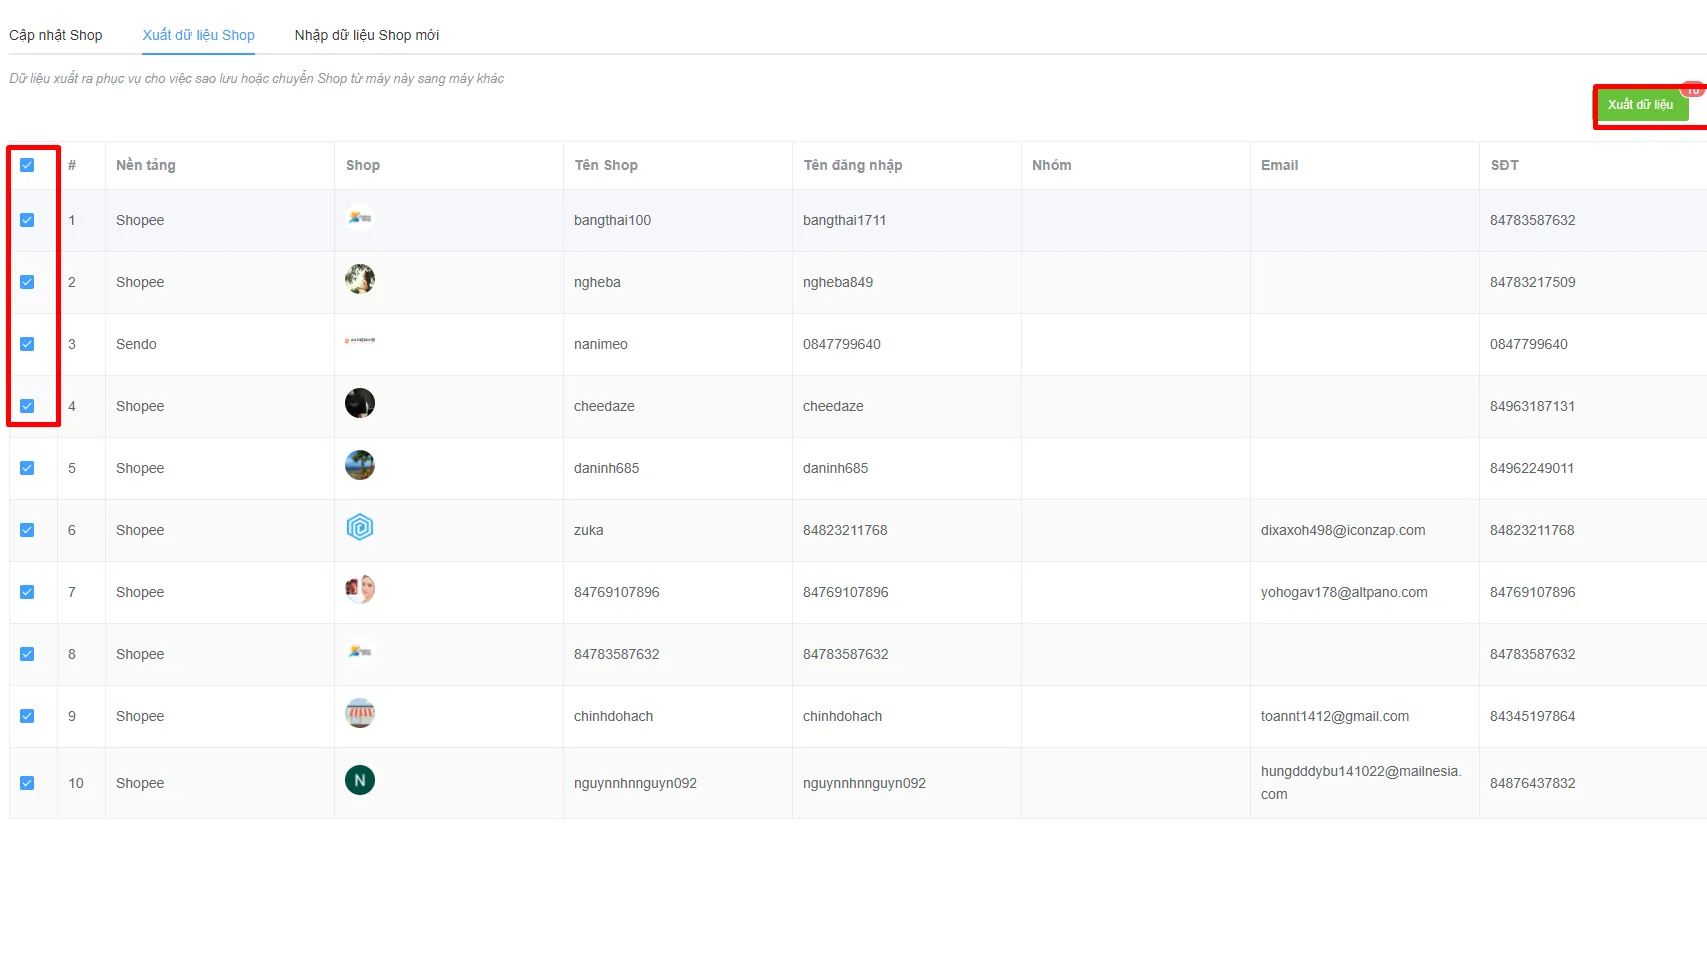Uncheck checkbox for row 9 chinhdohach
This screenshot has height=977, width=1707.
pyautogui.click(x=27, y=716)
